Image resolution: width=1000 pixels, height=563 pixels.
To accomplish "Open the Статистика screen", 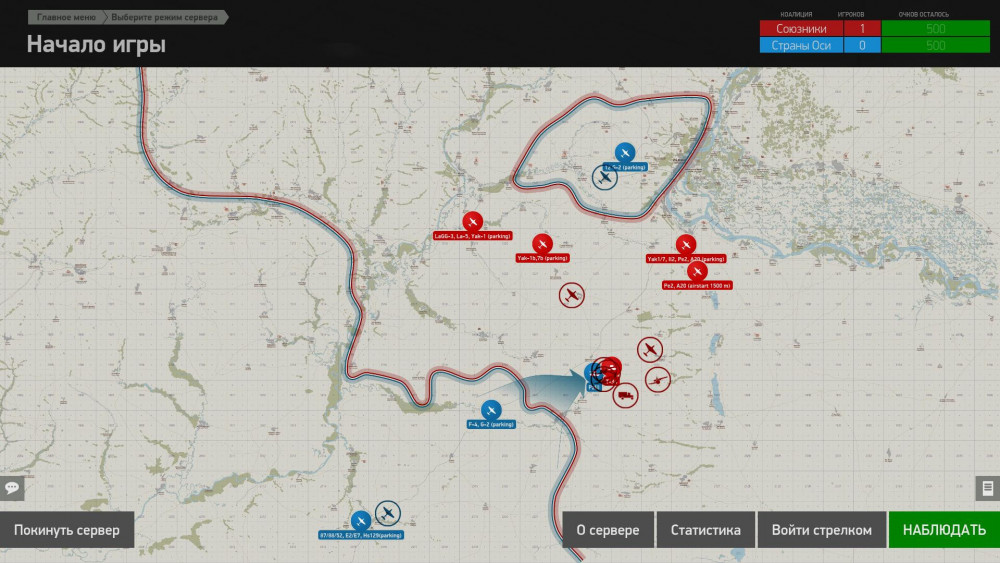I will pos(705,530).
